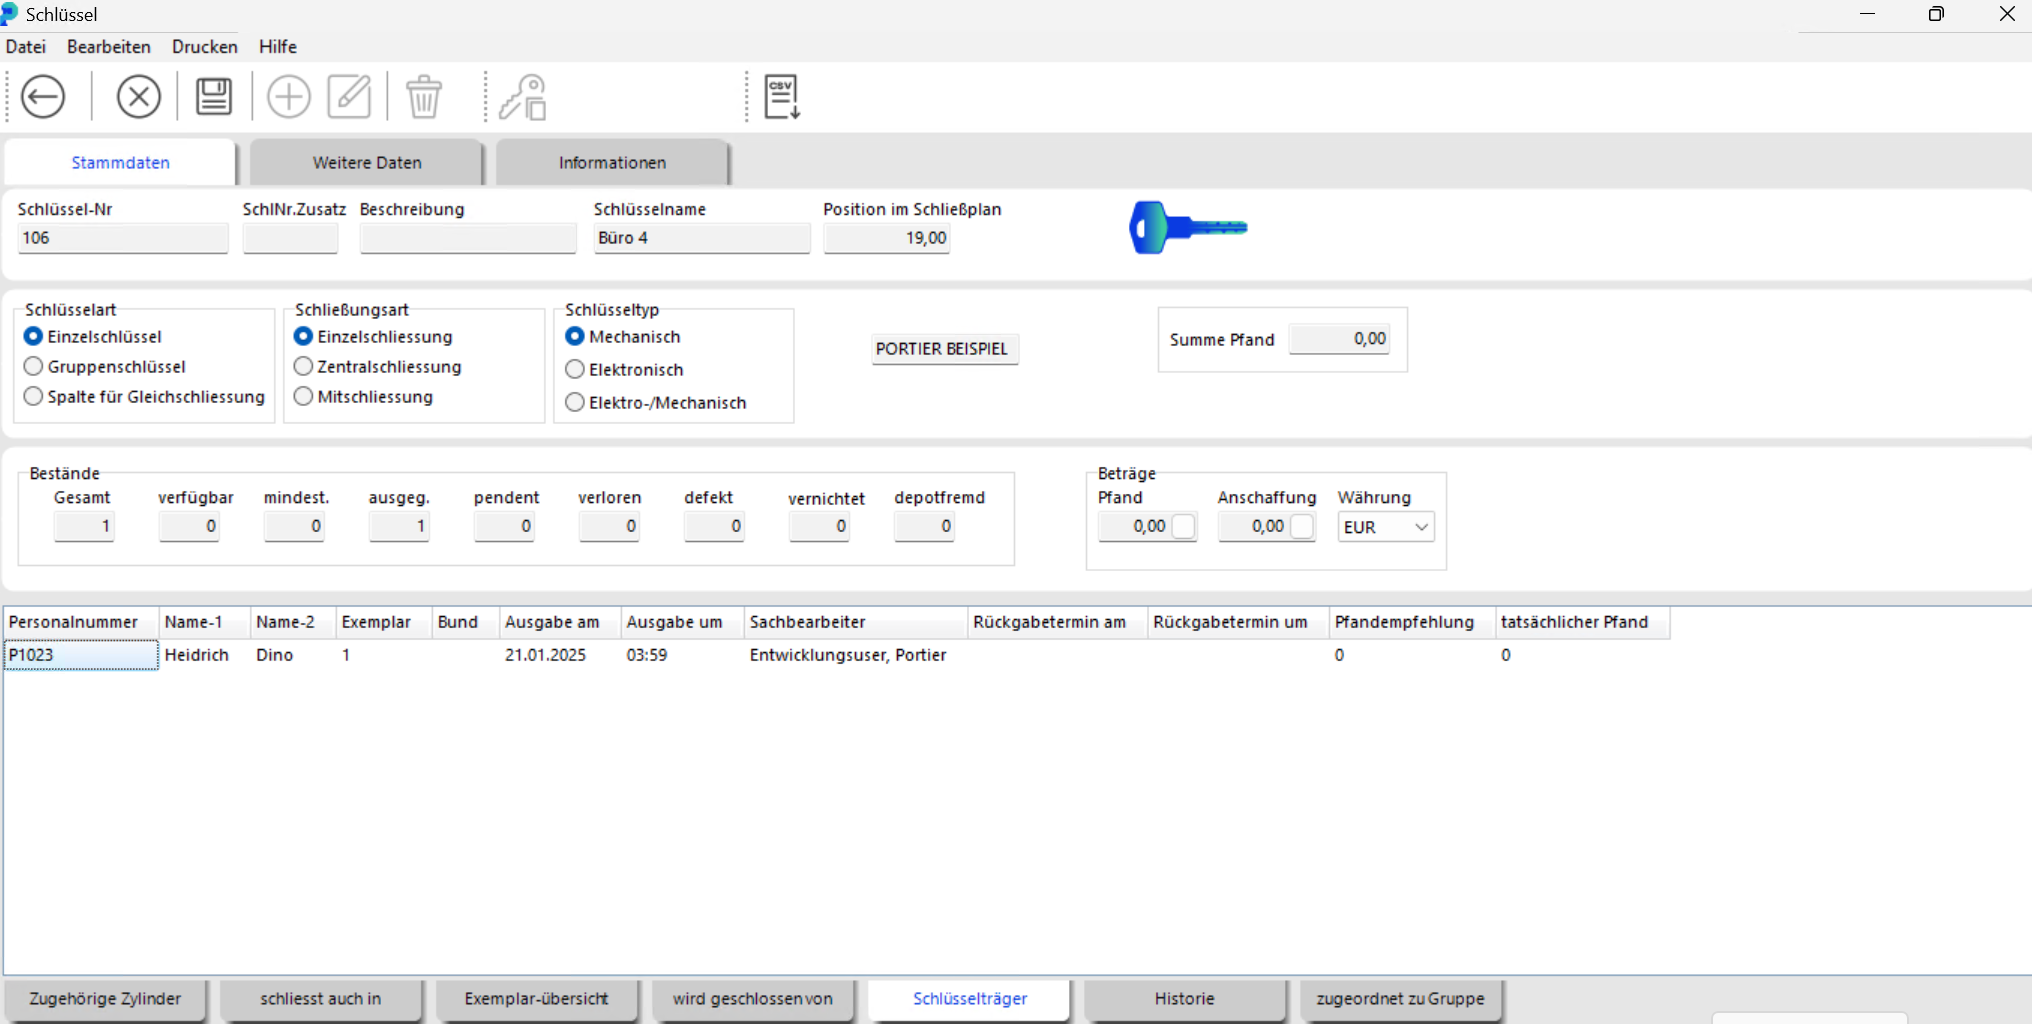Open the Drucken menu

(204, 47)
